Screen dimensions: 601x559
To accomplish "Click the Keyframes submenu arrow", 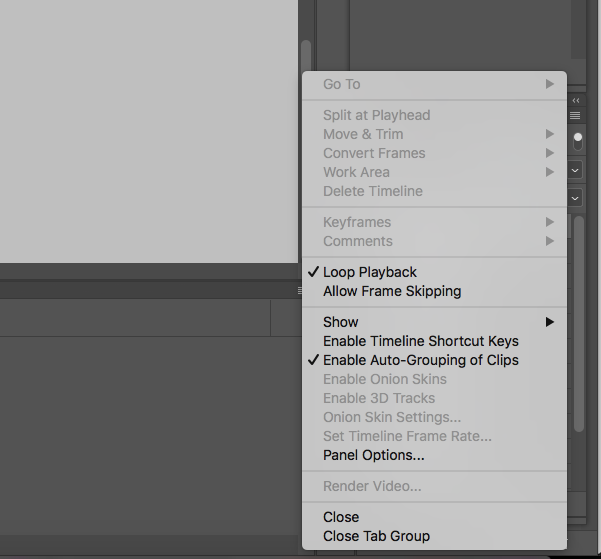I will [x=550, y=222].
